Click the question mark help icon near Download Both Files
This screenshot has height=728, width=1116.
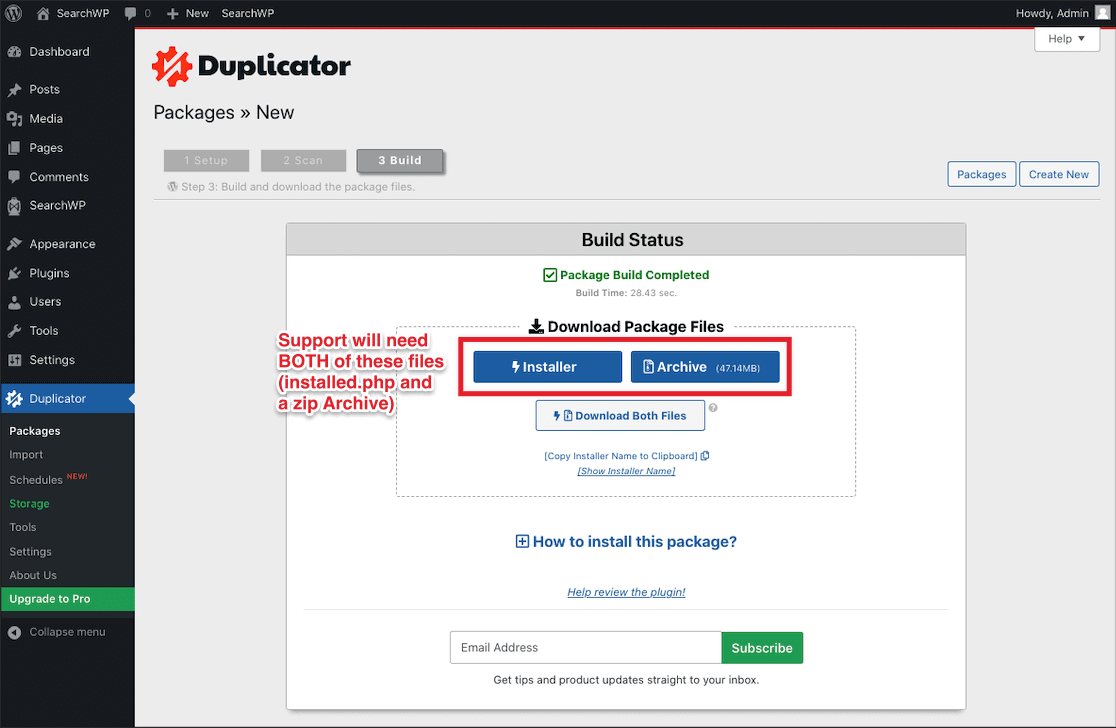point(713,408)
